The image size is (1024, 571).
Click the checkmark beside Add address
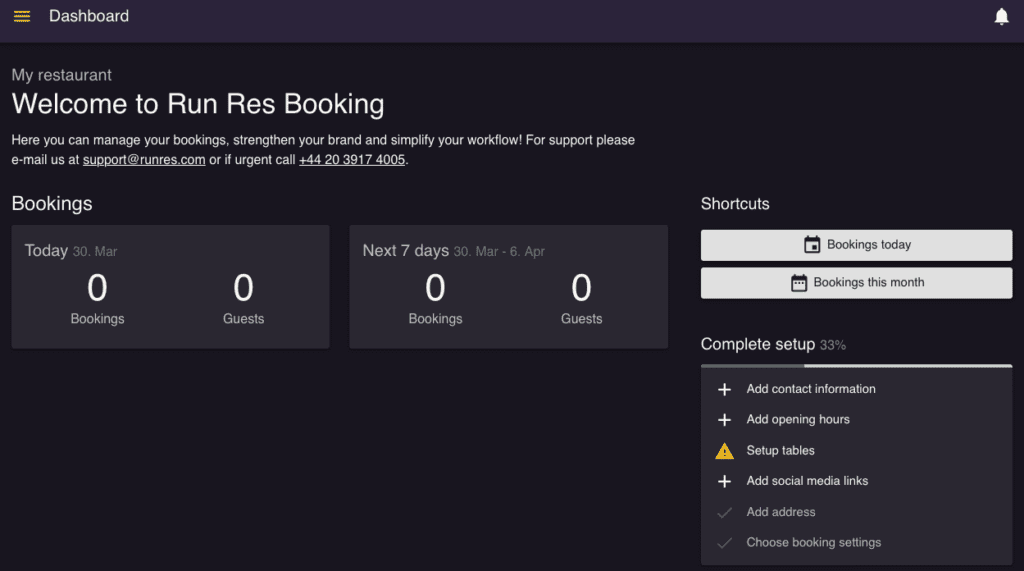point(724,513)
